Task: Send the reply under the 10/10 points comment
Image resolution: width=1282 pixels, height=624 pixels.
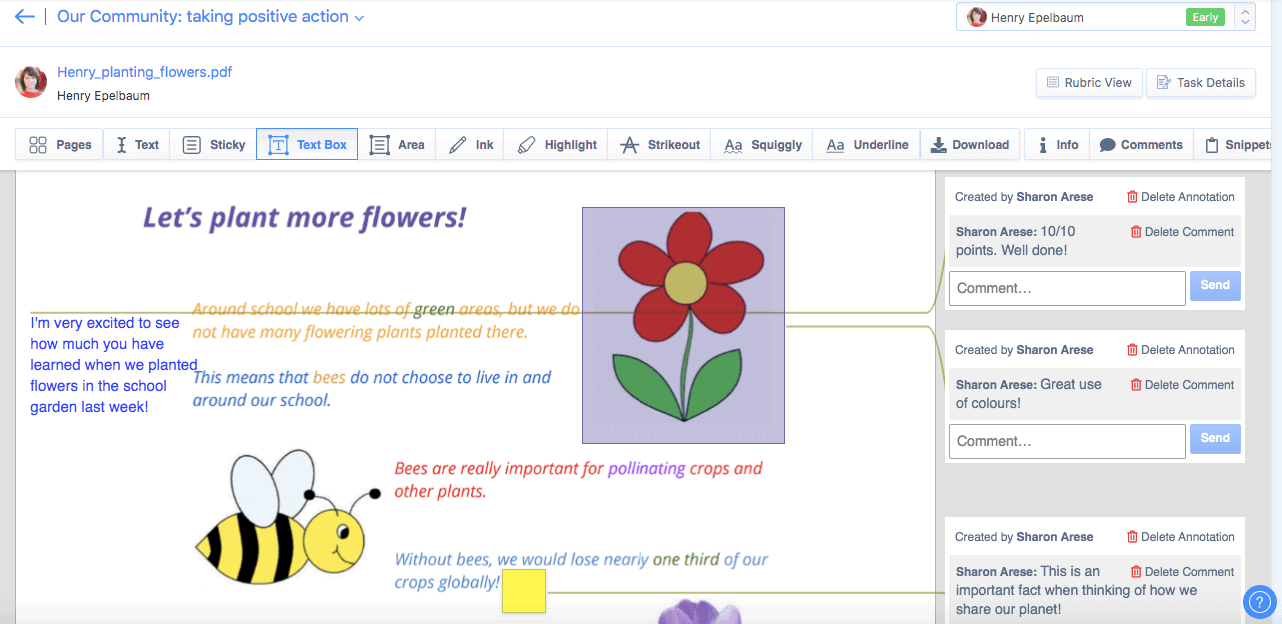Action: pyautogui.click(x=1215, y=286)
